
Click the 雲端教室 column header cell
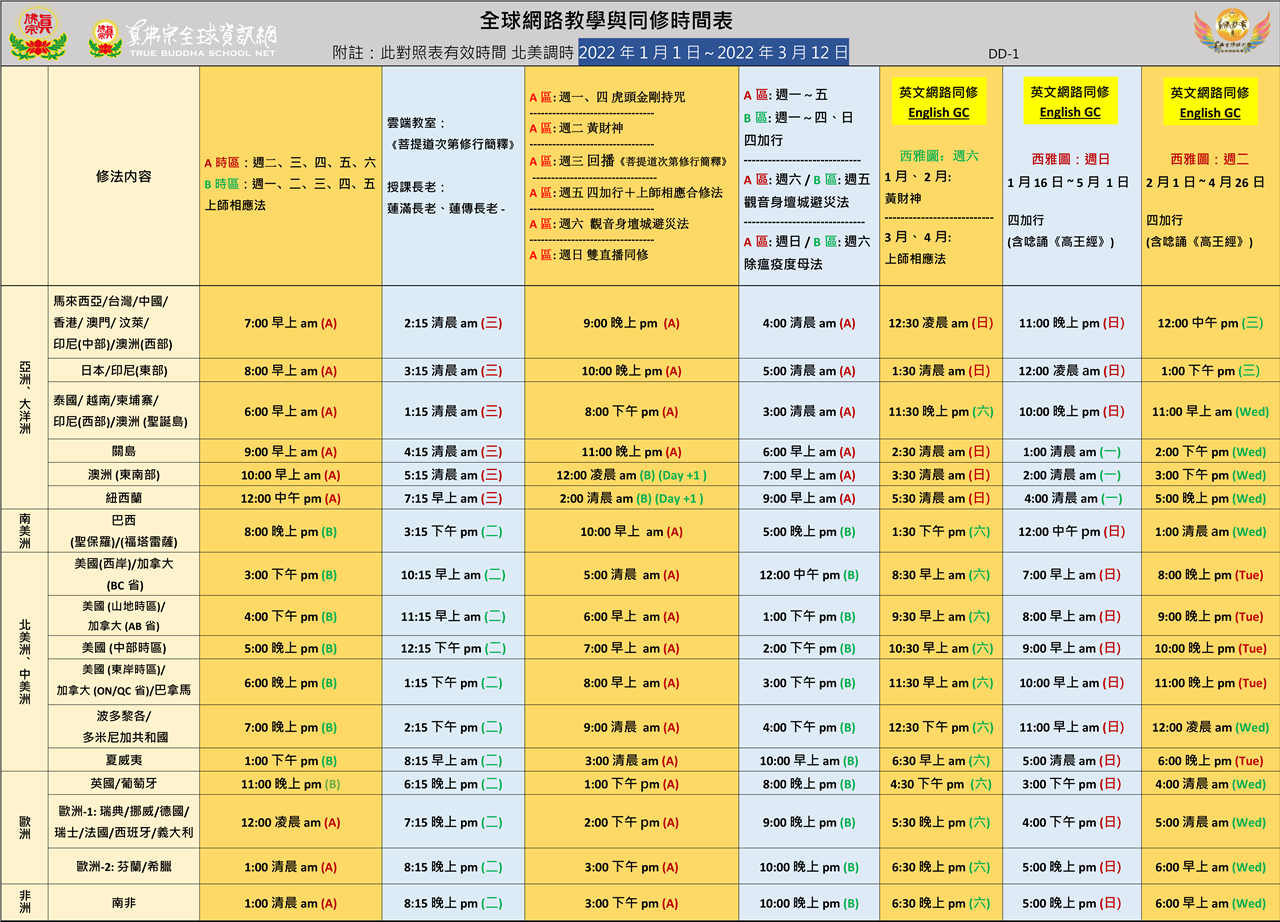[452, 176]
